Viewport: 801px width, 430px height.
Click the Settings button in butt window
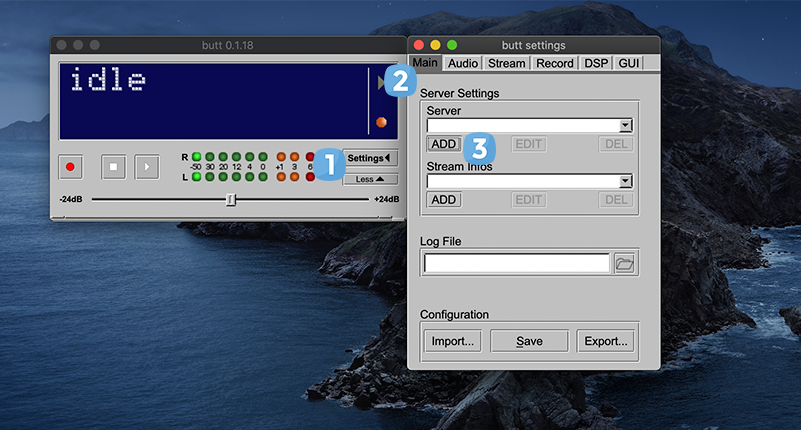tap(370, 158)
